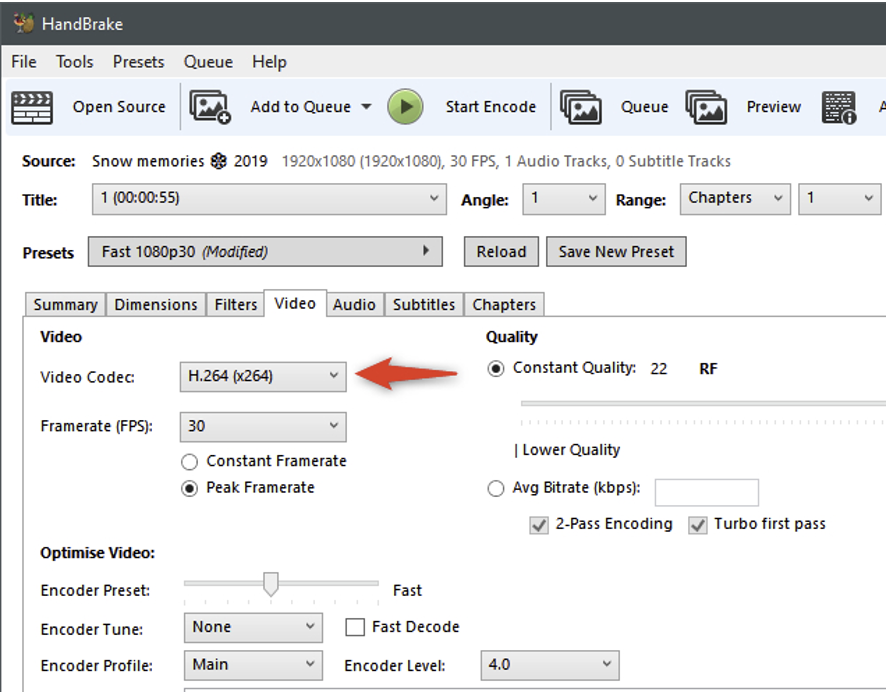
Task: Open the Tools menu
Action: point(75,62)
